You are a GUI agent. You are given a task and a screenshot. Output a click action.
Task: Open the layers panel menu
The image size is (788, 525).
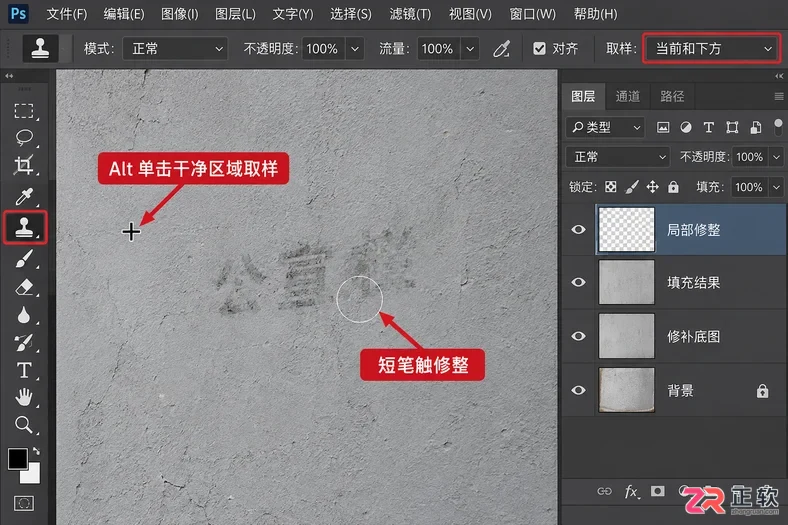[778, 96]
